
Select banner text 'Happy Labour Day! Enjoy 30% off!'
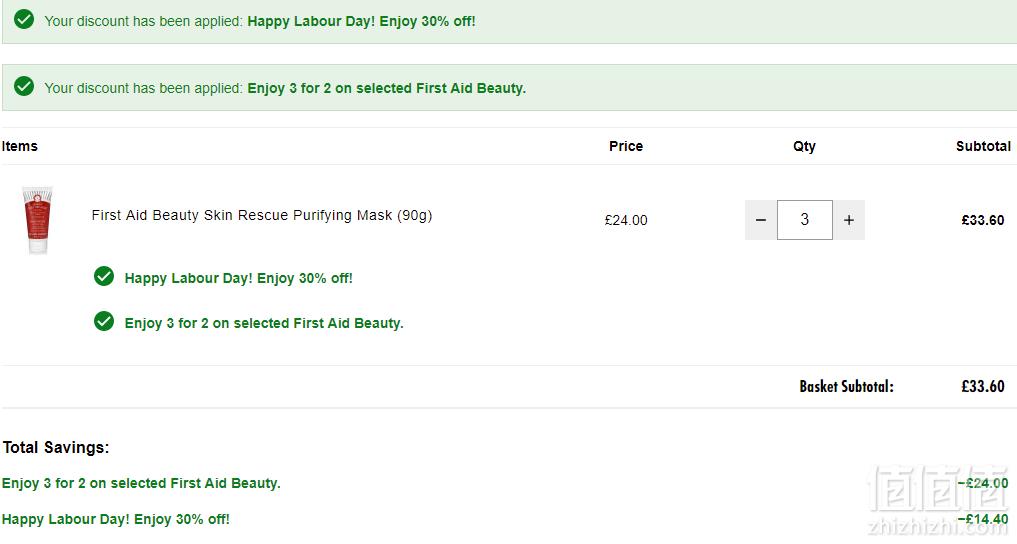click(361, 21)
